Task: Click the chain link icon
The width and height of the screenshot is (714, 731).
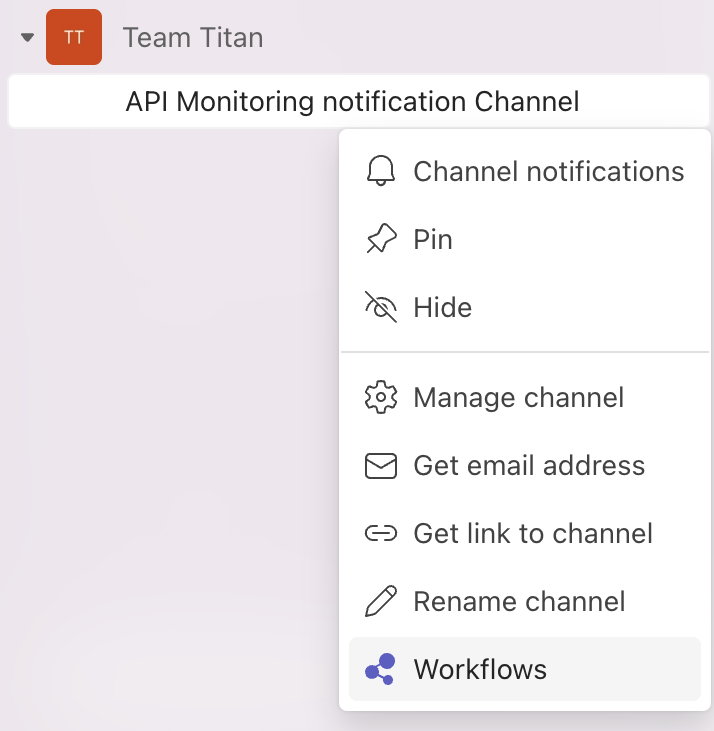Action: pyautogui.click(x=381, y=533)
